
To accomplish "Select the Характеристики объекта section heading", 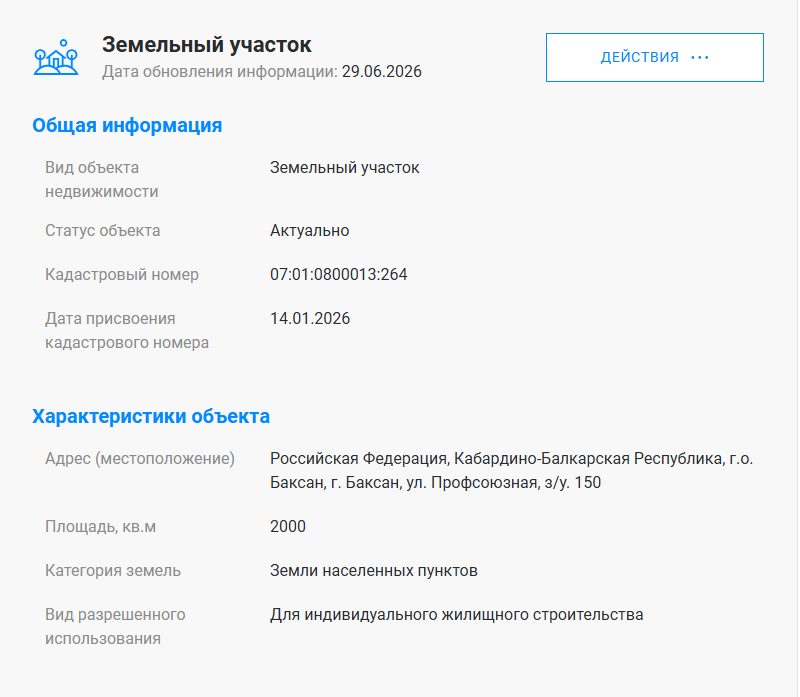I will point(151,416).
